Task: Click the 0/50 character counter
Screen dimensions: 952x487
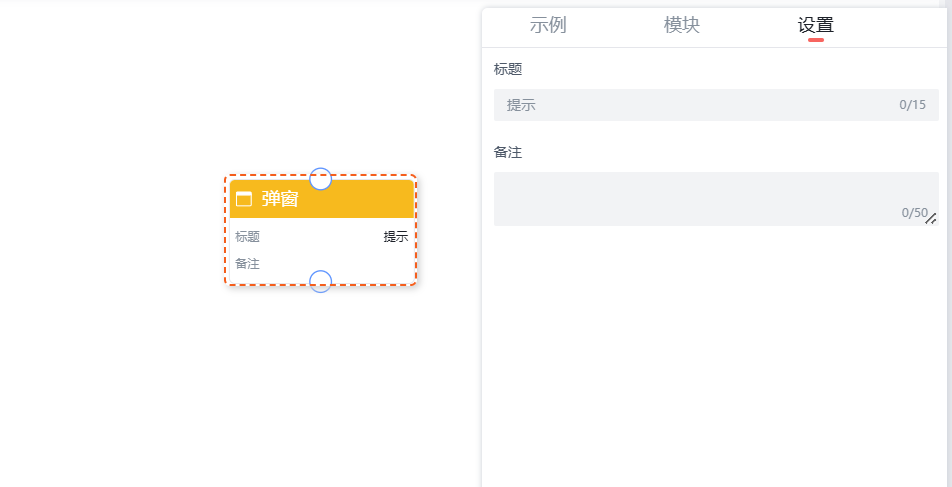Action: [x=914, y=213]
